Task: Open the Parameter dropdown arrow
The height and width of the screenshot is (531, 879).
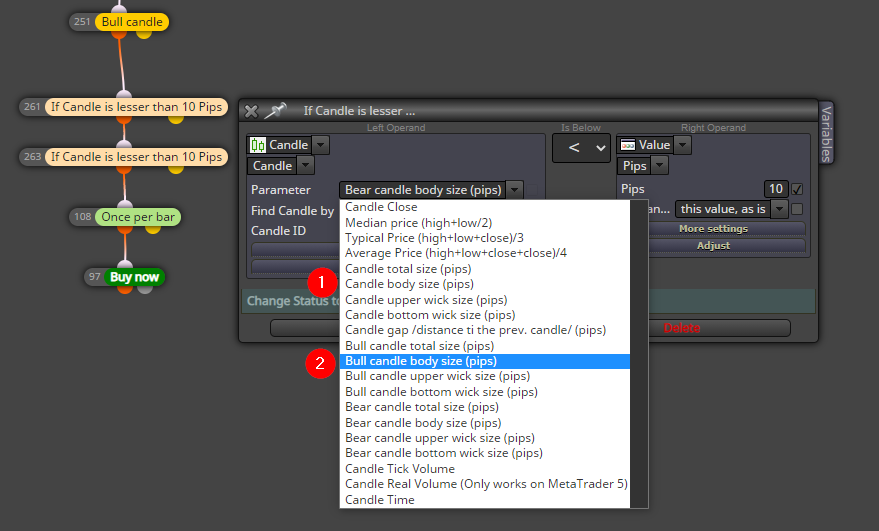Action: [514, 190]
